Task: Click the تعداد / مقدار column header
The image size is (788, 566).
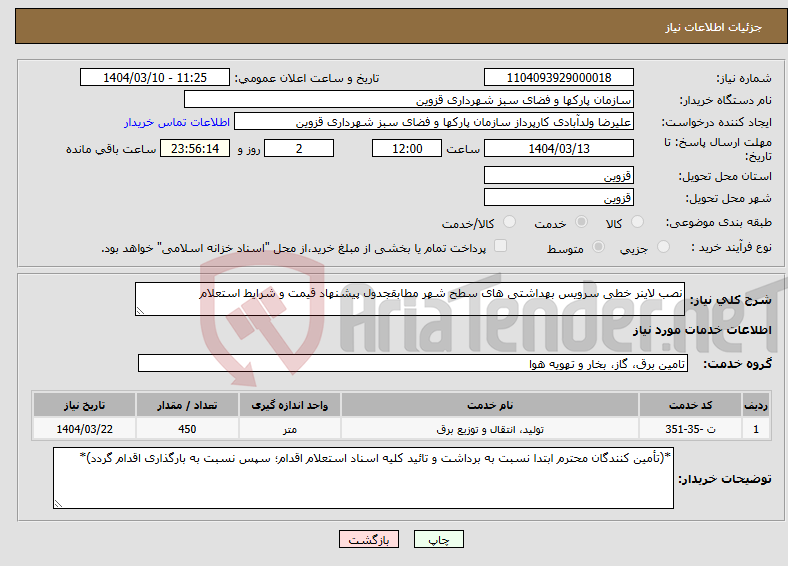Action: (187, 405)
